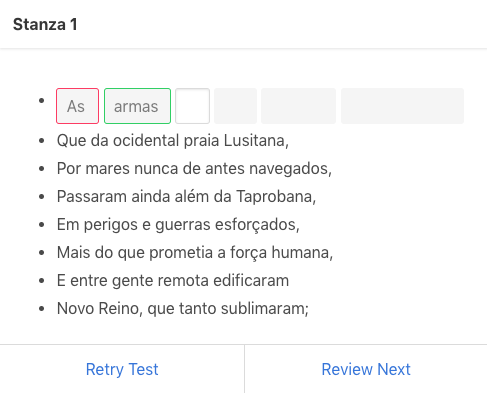The image size is (487, 393).
Task: Click the Retry Test button
Action: [x=122, y=369]
